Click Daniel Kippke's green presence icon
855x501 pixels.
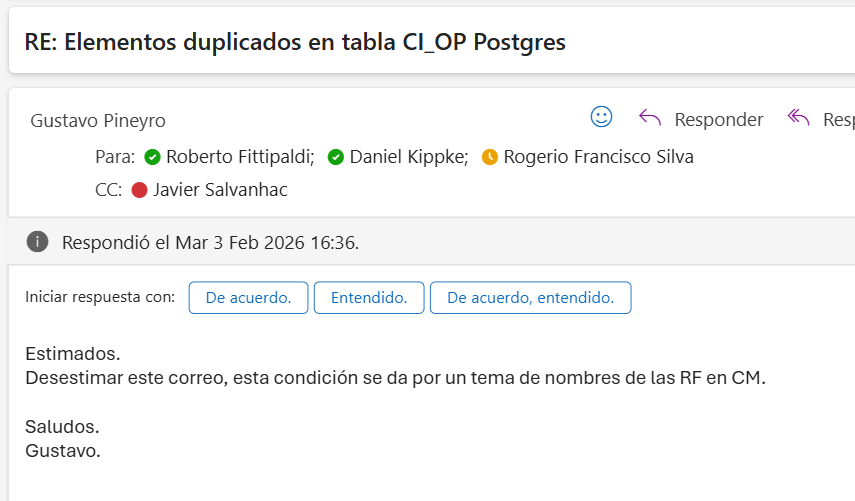pos(336,157)
